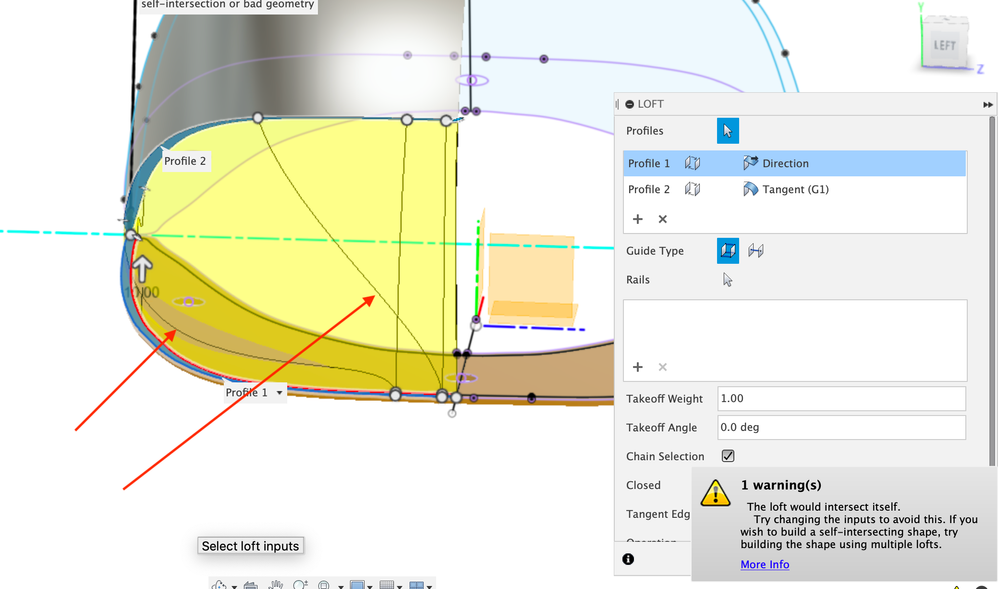Viewport: 998px width, 589px height.
Task: Add a new profile with plus icon
Action: pos(637,219)
